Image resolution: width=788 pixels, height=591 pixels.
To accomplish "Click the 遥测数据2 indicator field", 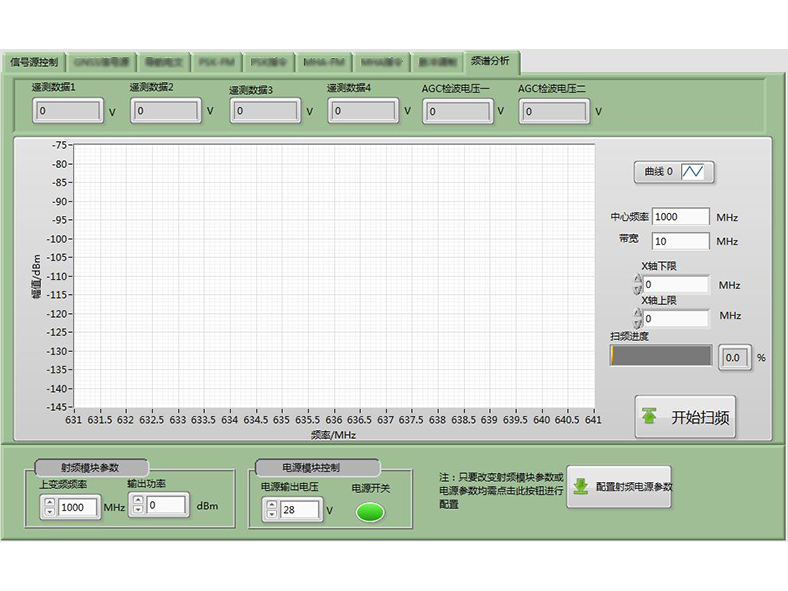I will coord(166,111).
